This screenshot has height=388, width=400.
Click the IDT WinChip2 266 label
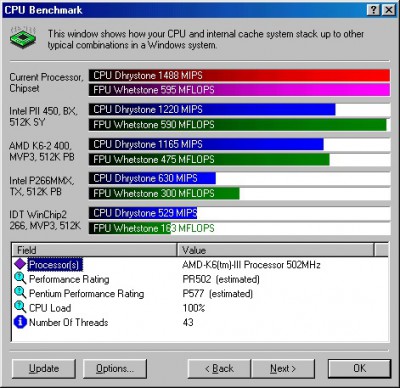click(x=45, y=220)
